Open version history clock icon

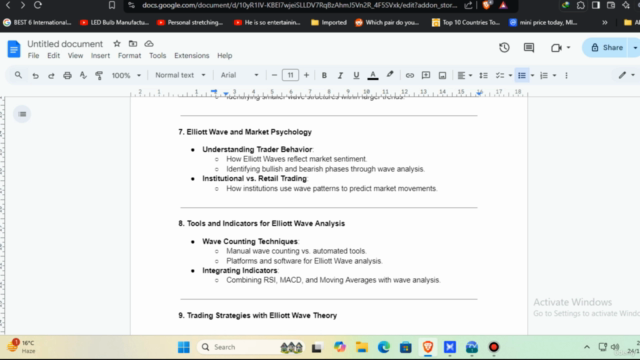pyautogui.click(x=504, y=48)
